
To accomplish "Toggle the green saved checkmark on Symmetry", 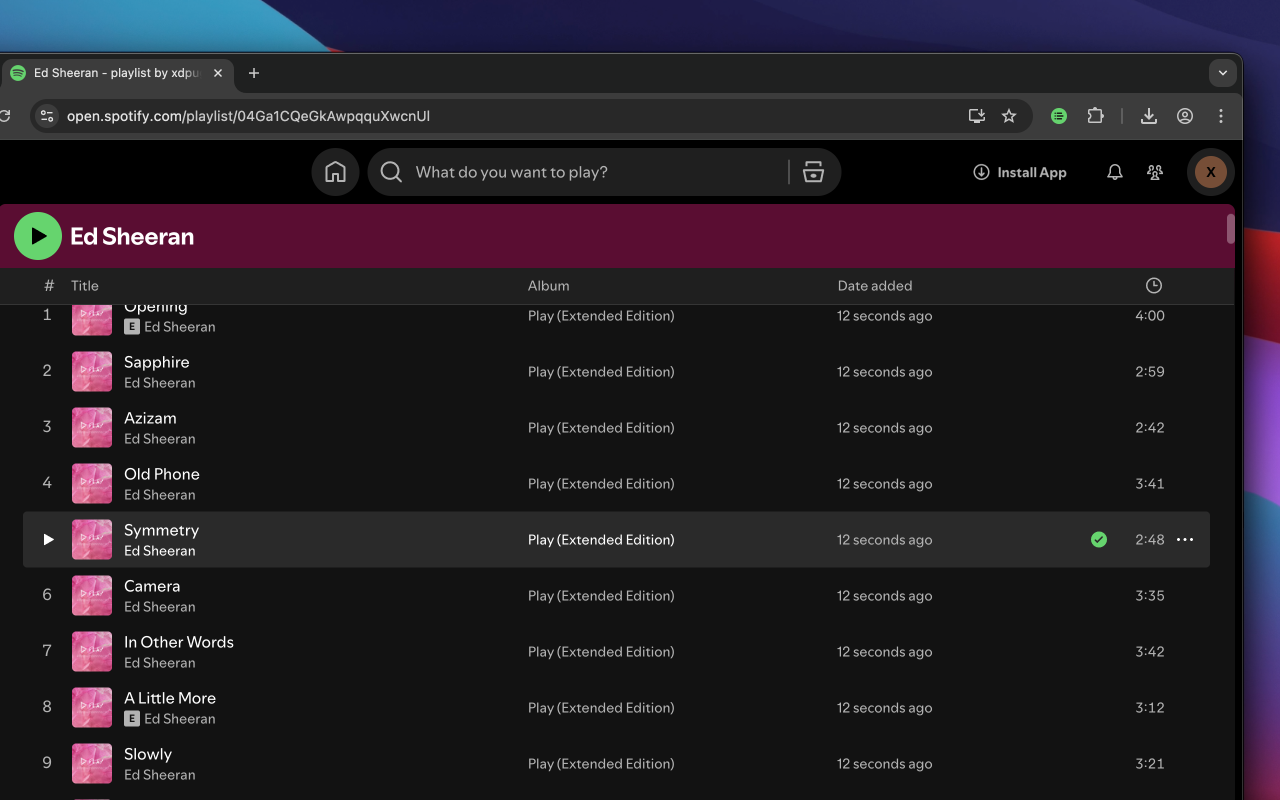I will [1099, 539].
